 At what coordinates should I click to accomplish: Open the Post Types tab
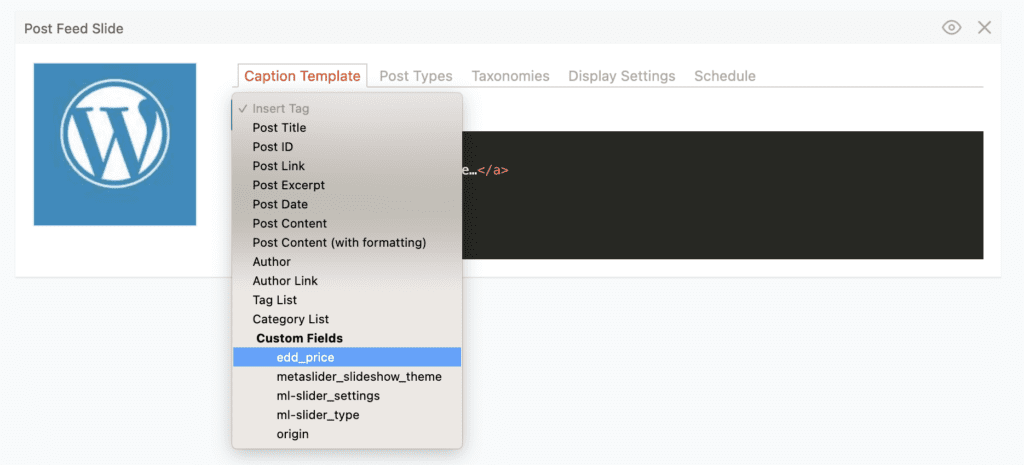416,76
